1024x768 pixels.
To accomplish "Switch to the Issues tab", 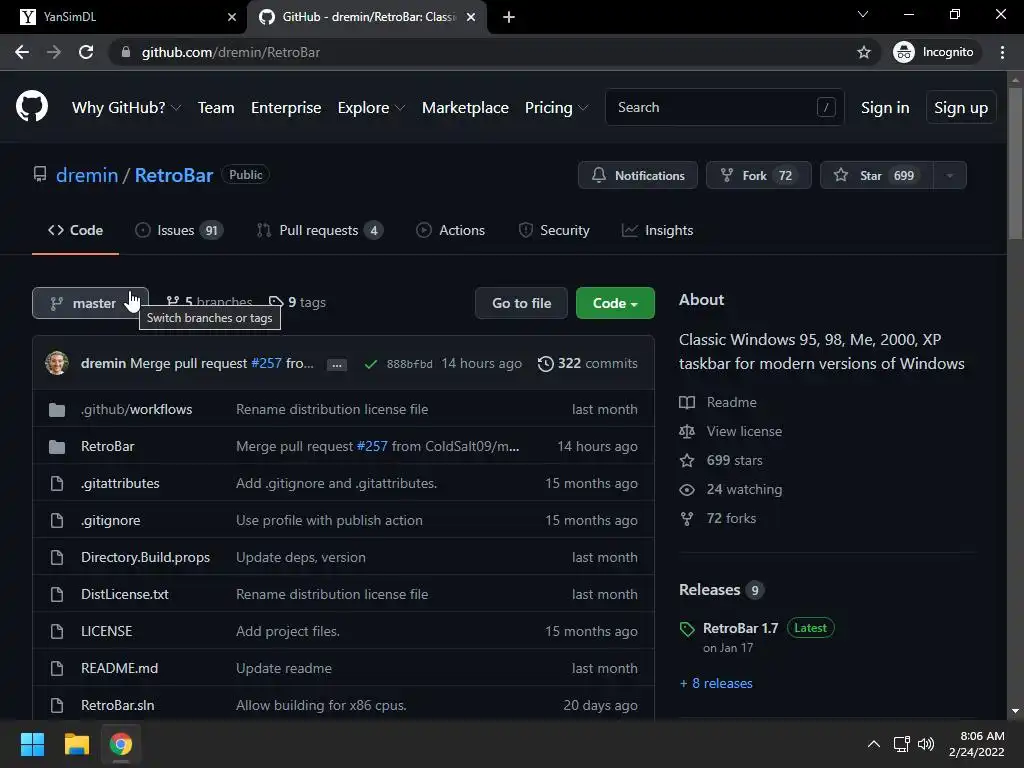I will (179, 231).
